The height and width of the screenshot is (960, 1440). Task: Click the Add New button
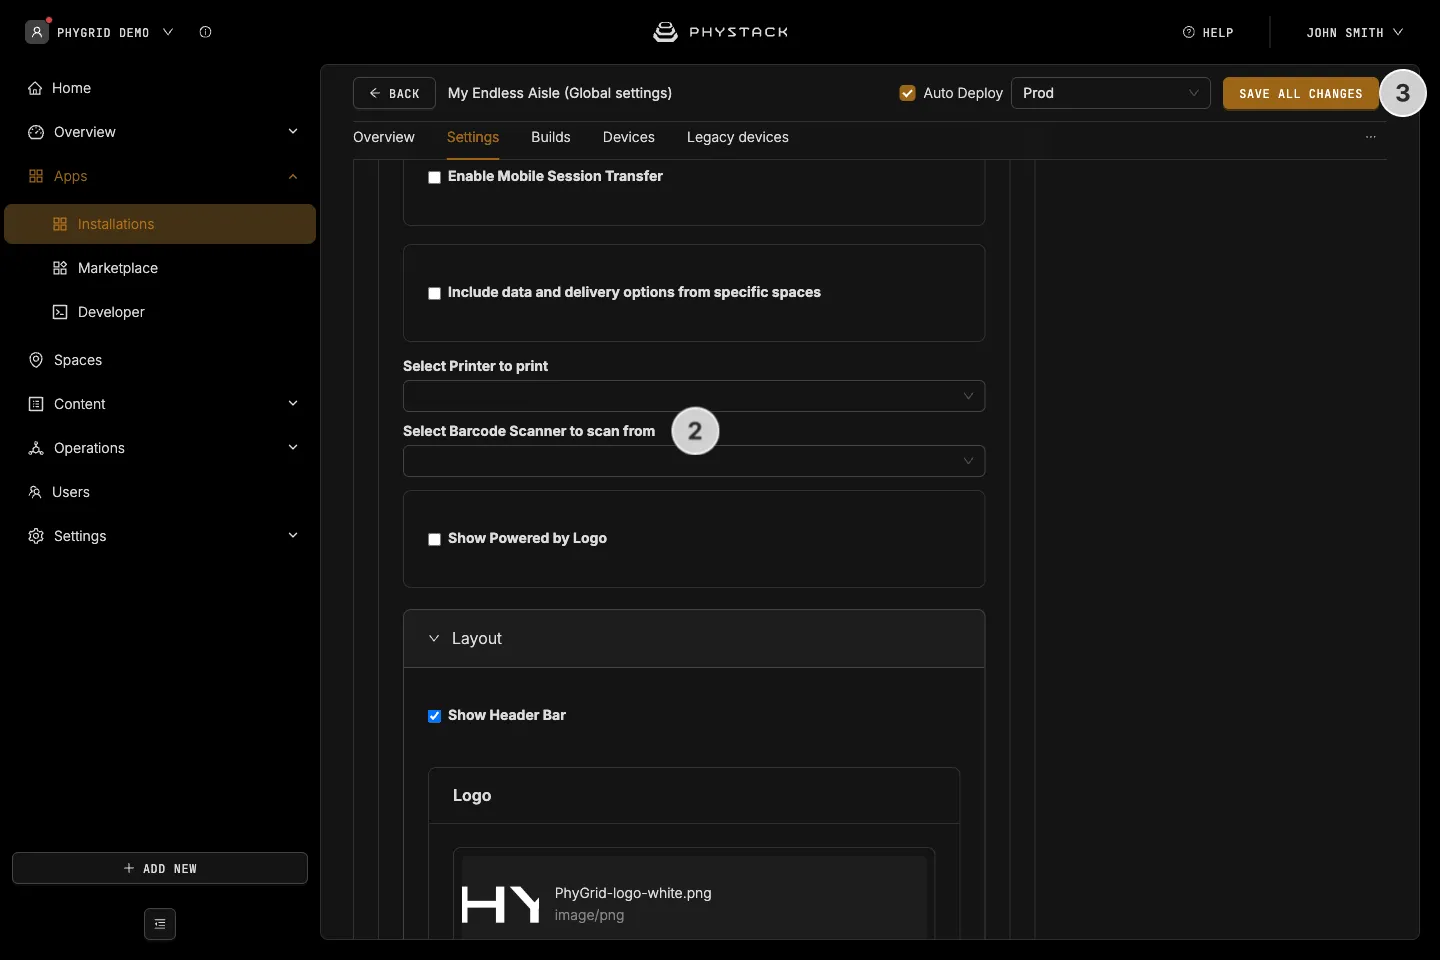tap(160, 868)
